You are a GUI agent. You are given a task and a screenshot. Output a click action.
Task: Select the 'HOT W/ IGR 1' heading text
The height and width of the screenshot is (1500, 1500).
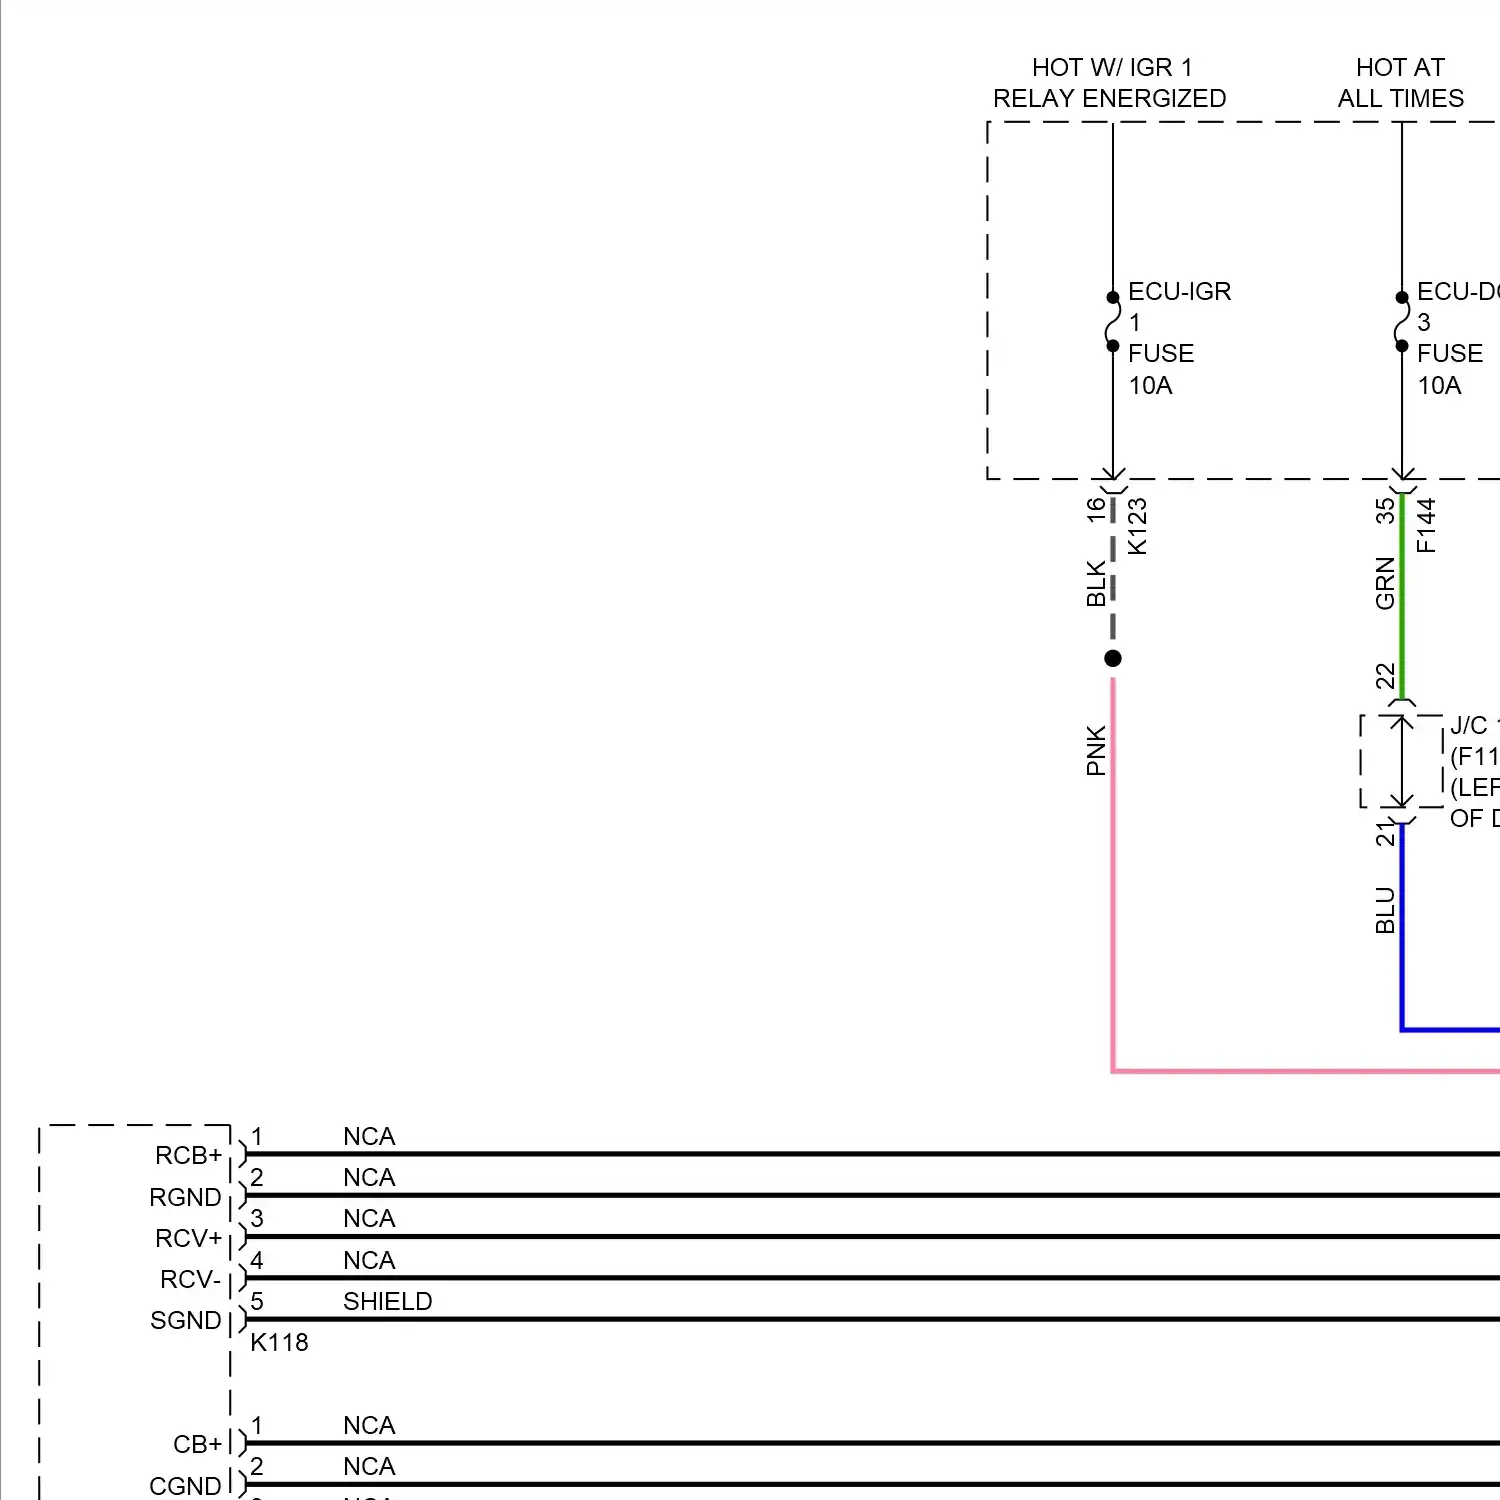click(x=1112, y=67)
